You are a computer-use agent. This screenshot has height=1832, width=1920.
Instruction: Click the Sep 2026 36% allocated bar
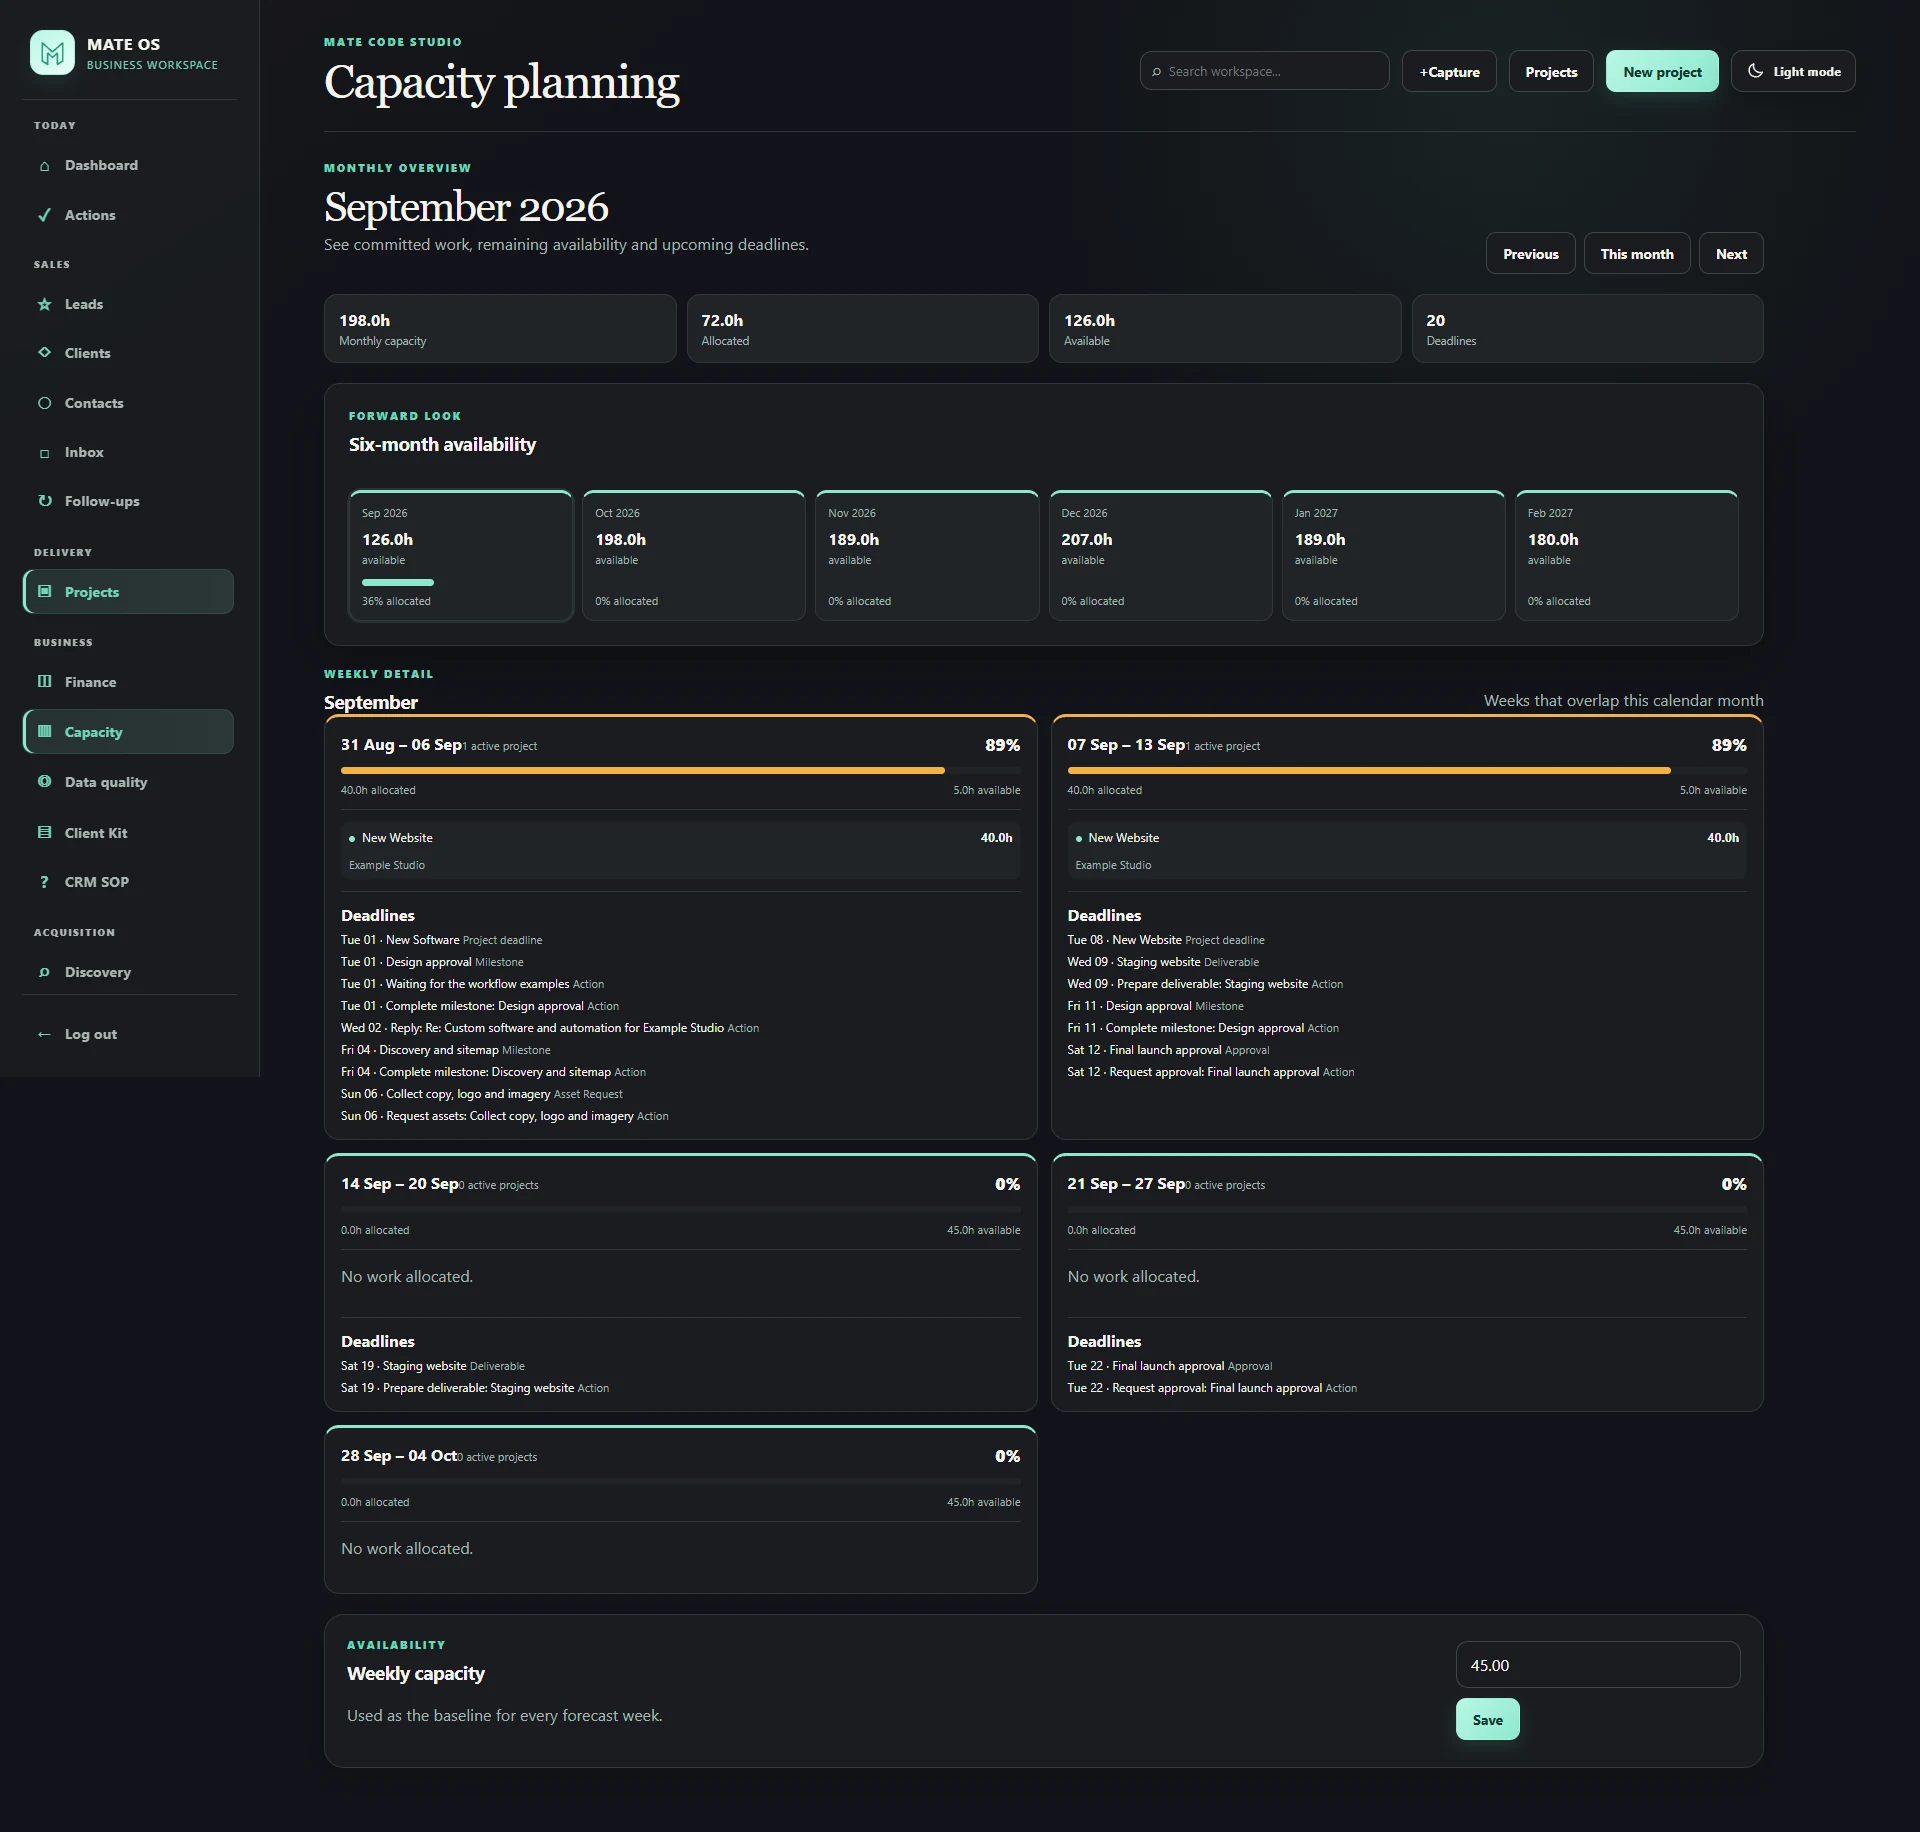pyautogui.click(x=398, y=582)
